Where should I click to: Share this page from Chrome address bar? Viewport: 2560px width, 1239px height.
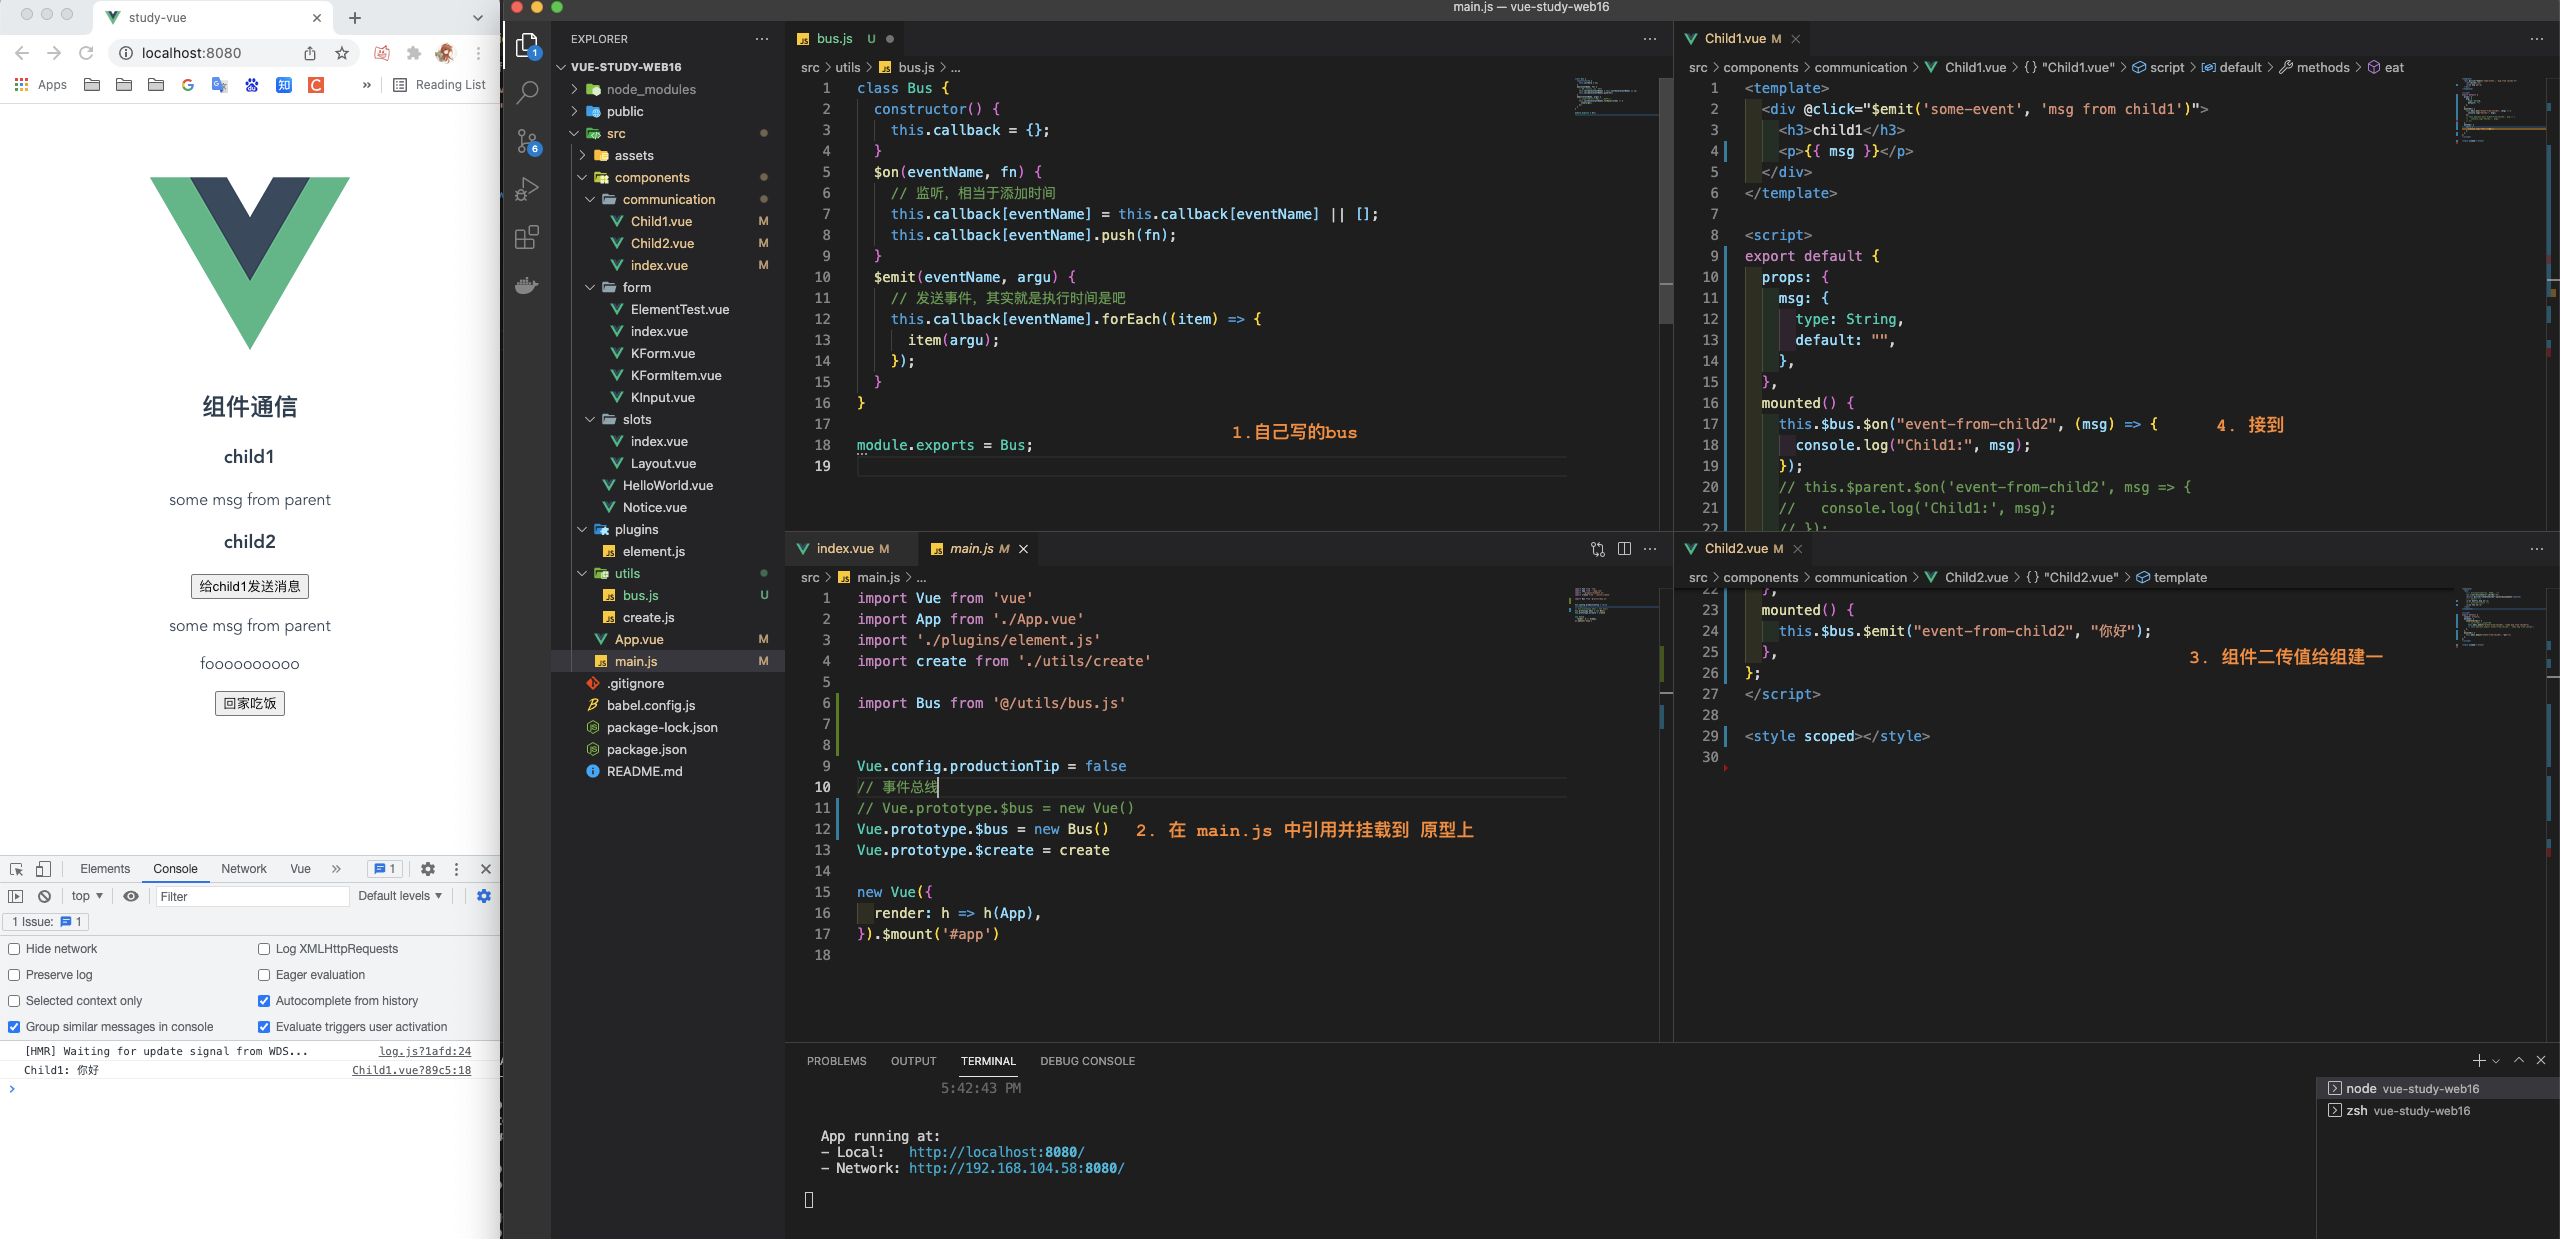point(310,53)
